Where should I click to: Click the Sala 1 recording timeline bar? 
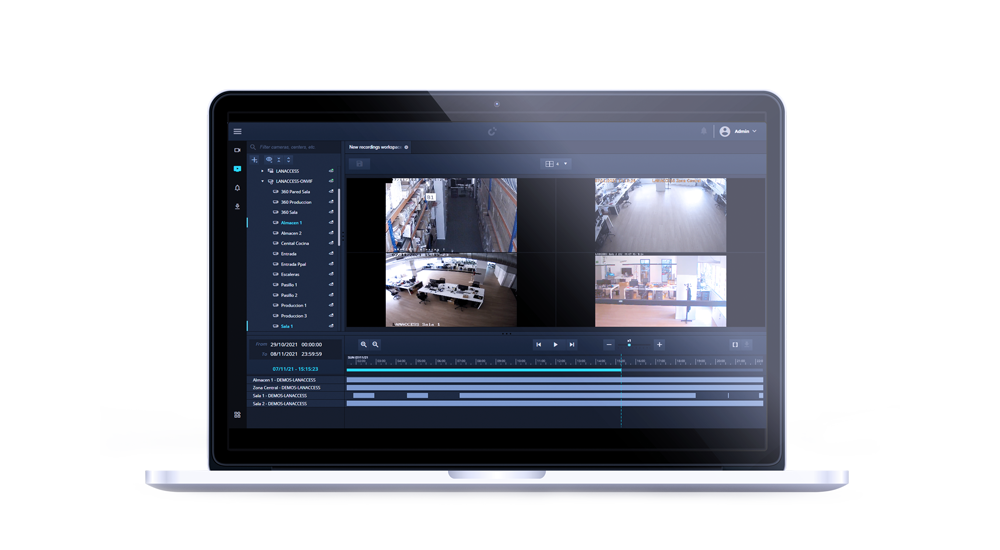pos(576,395)
